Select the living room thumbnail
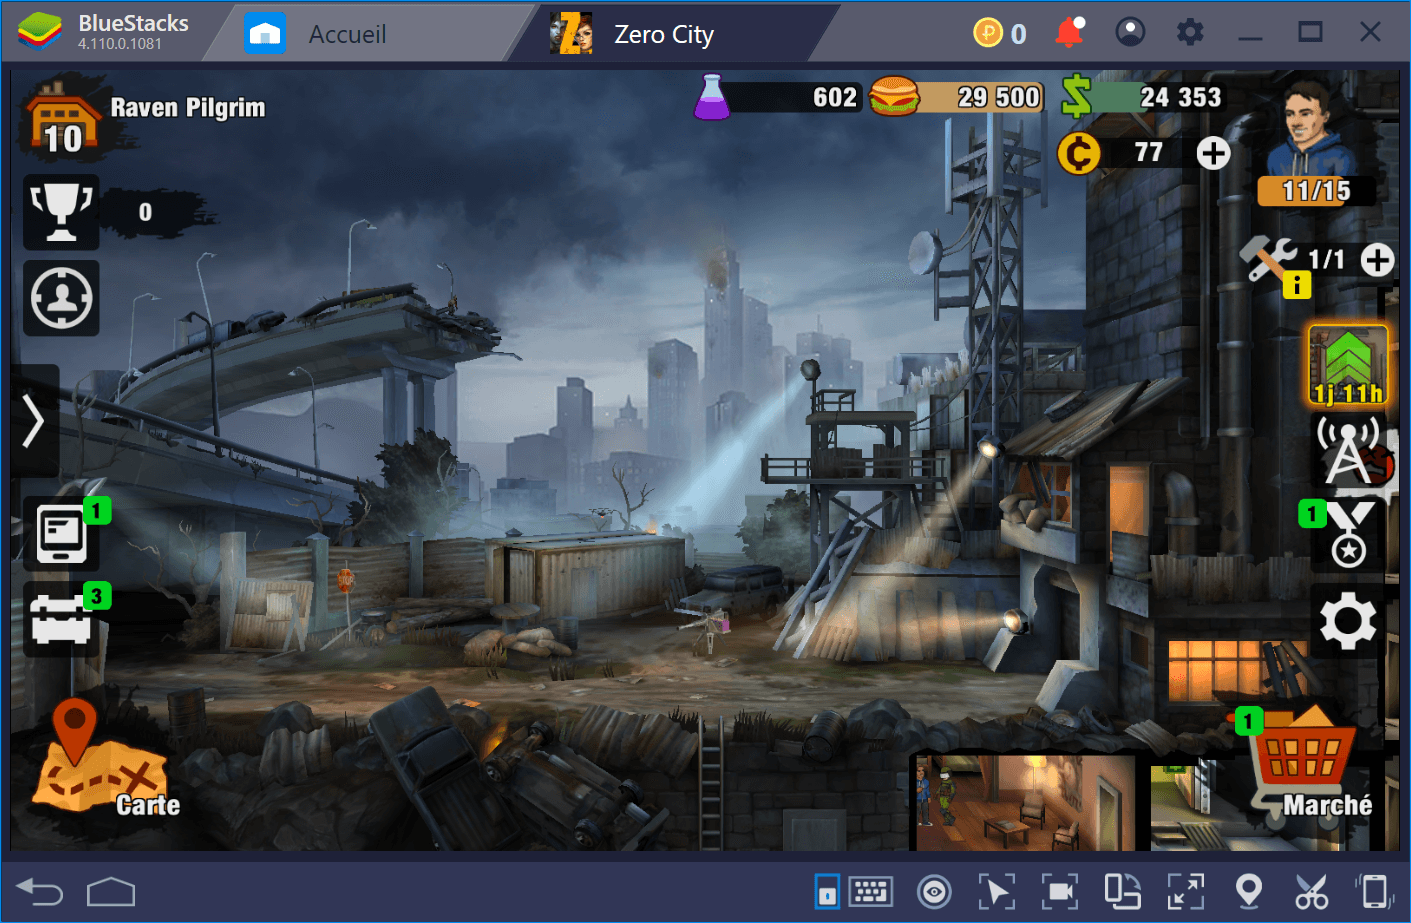Viewport: 1411px width, 923px height. [1025, 803]
